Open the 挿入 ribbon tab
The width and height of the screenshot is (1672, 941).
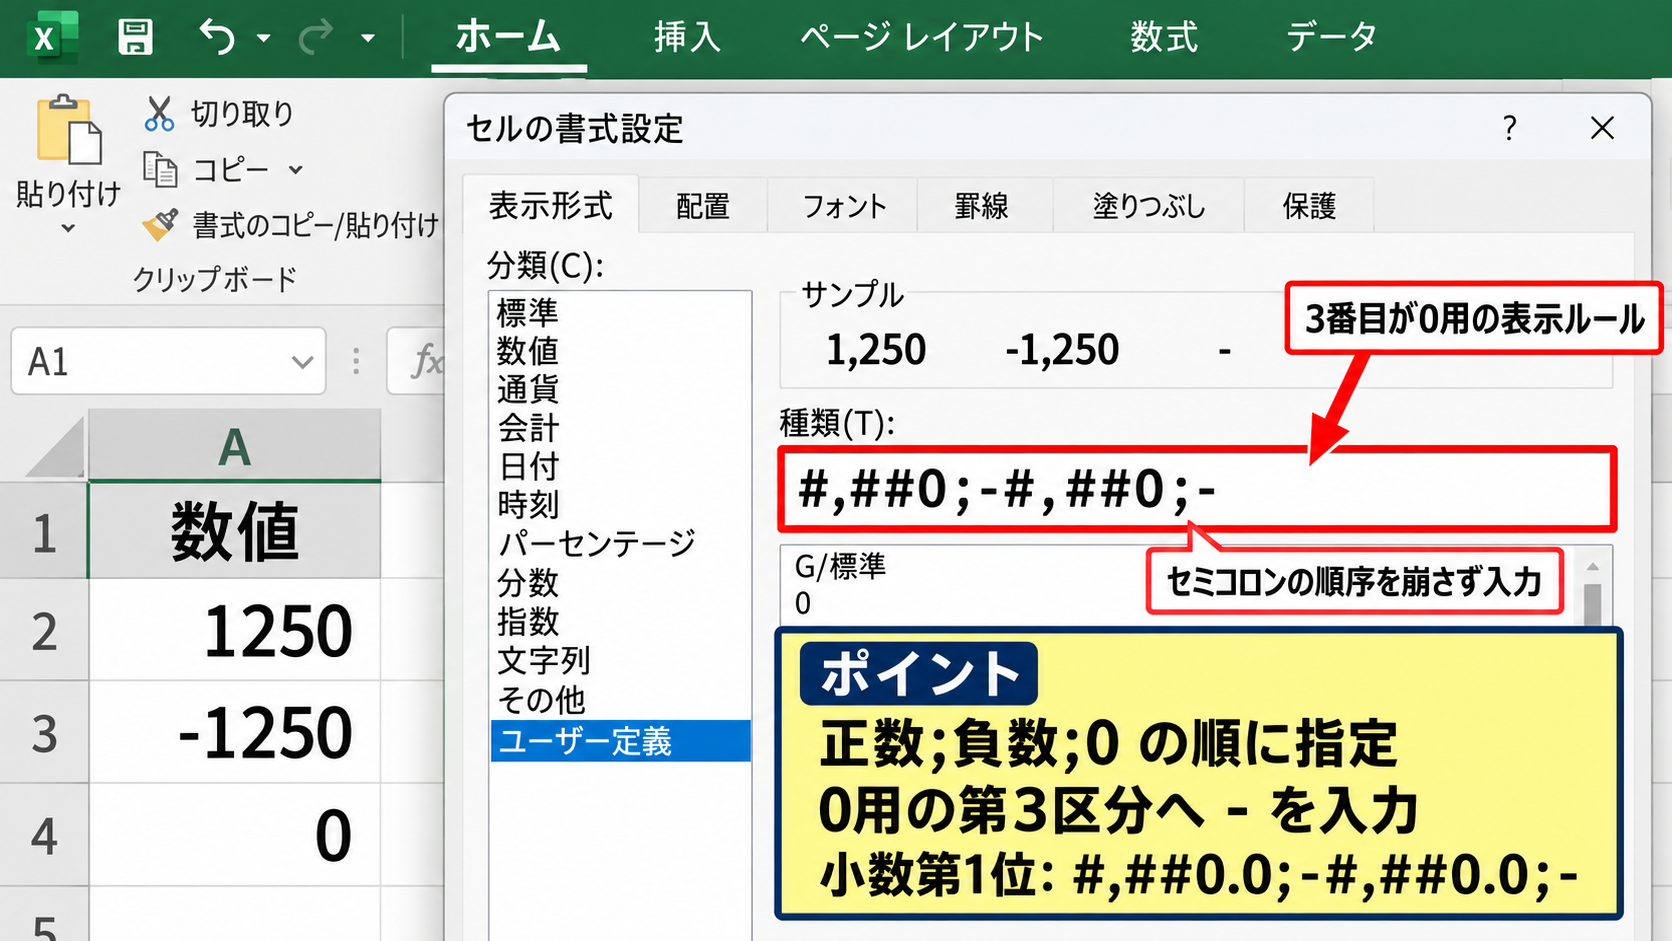687,37
